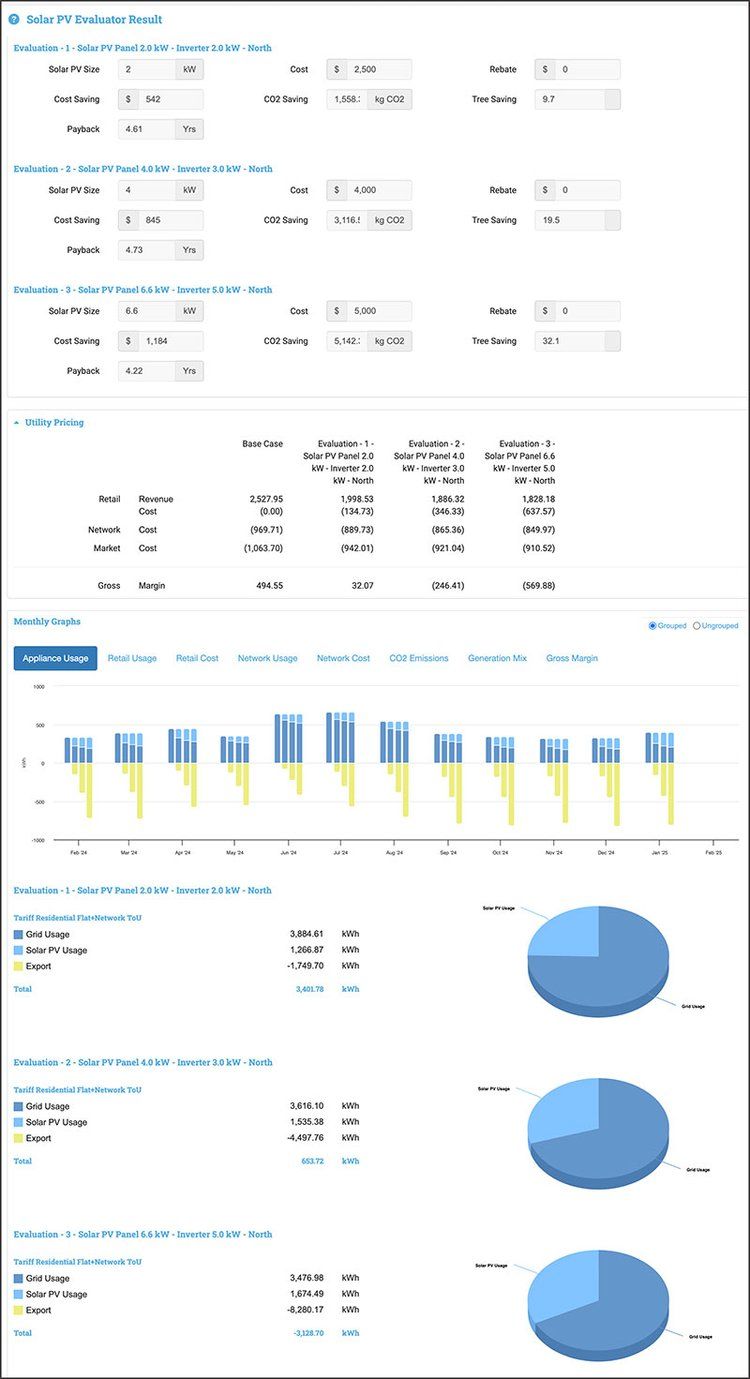The width and height of the screenshot is (750, 1379).
Task: Select the Ungrouped radio option
Action: click(x=697, y=626)
